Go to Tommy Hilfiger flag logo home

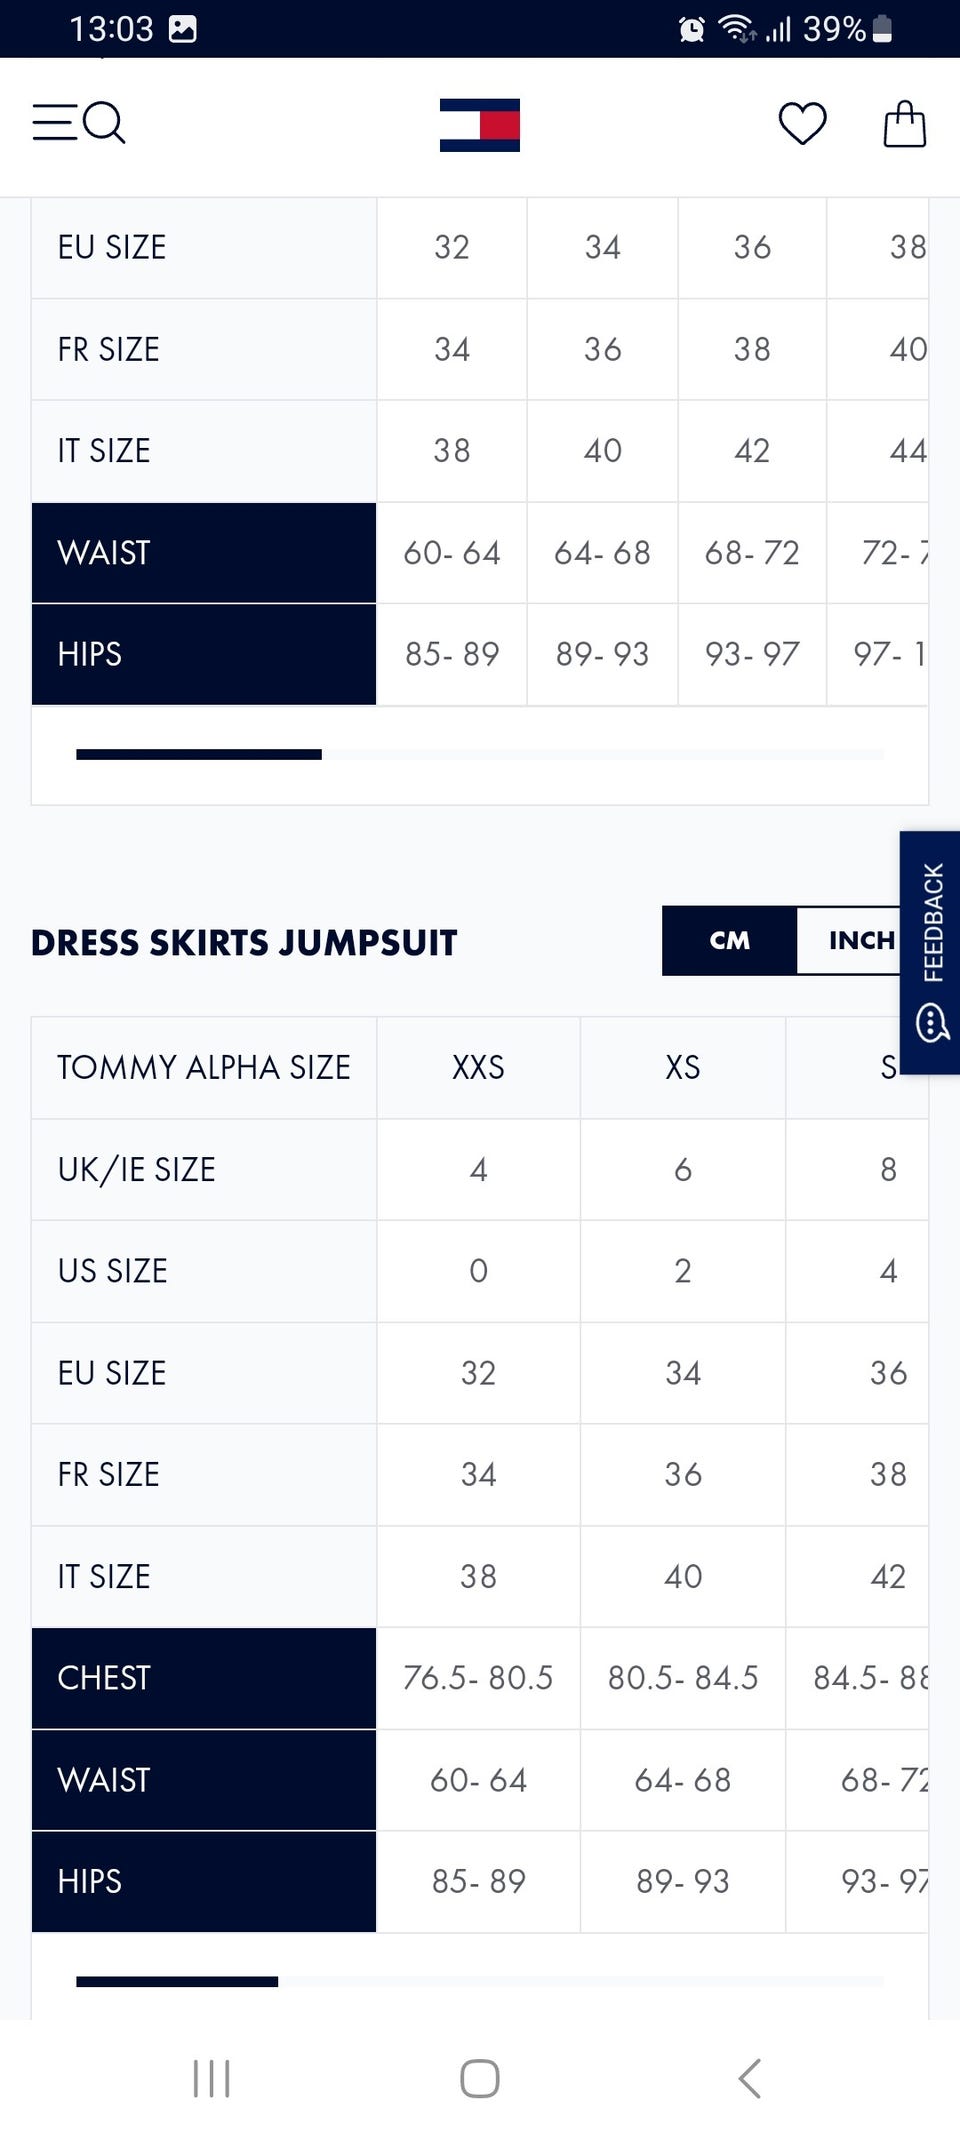tap(480, 125)
